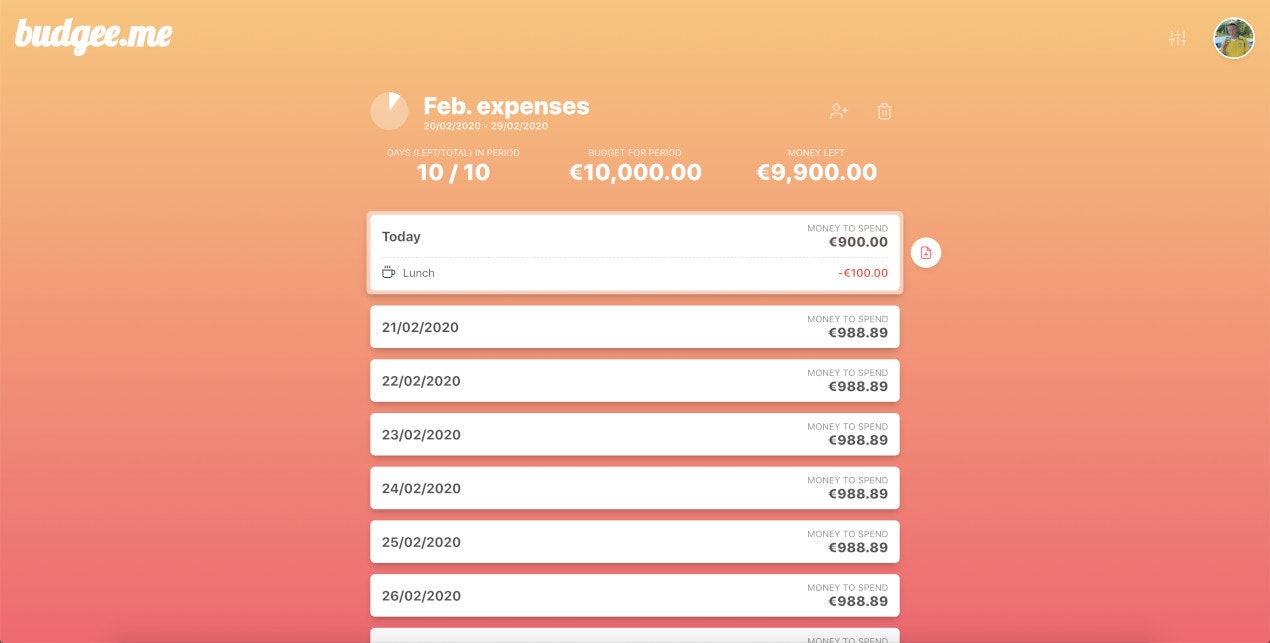The image size is (1270, 643).
Task: Click the add person share icon
Action: [839, 111]
